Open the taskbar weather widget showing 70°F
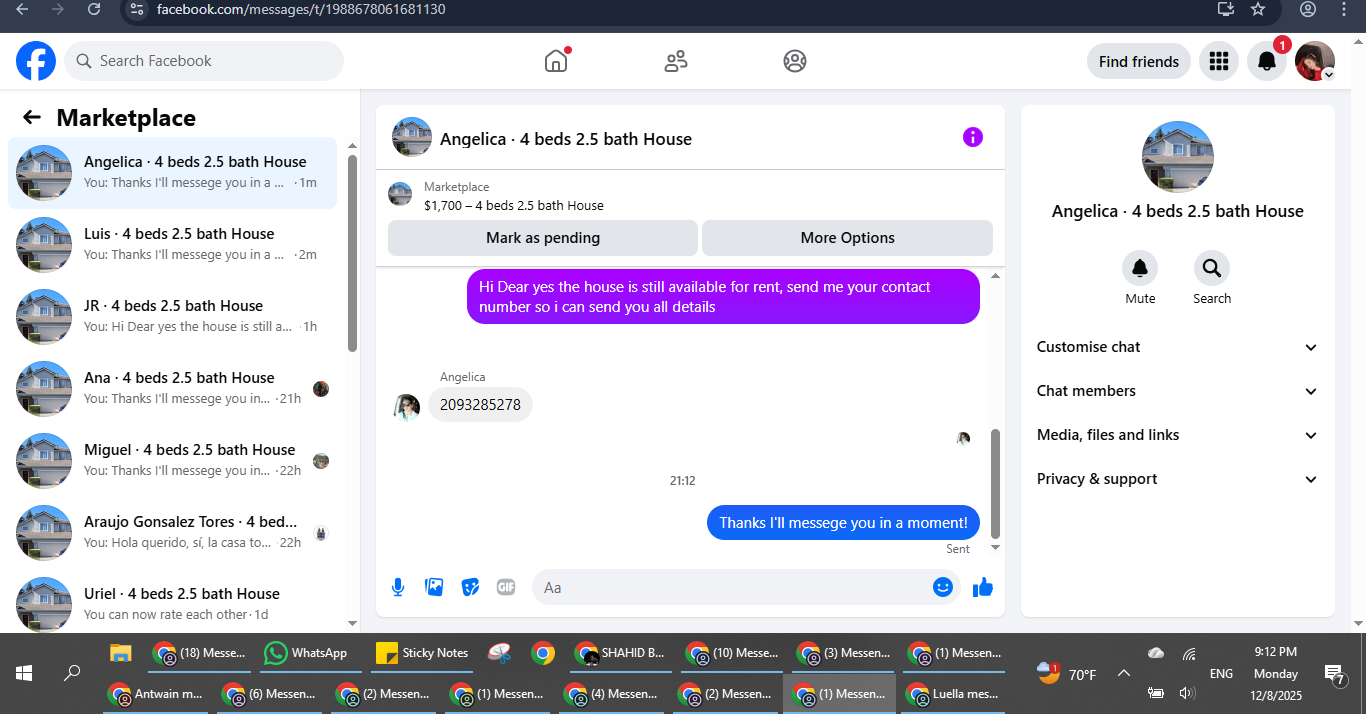Viewport: 1366px width, 714px height. [1067, 674]
